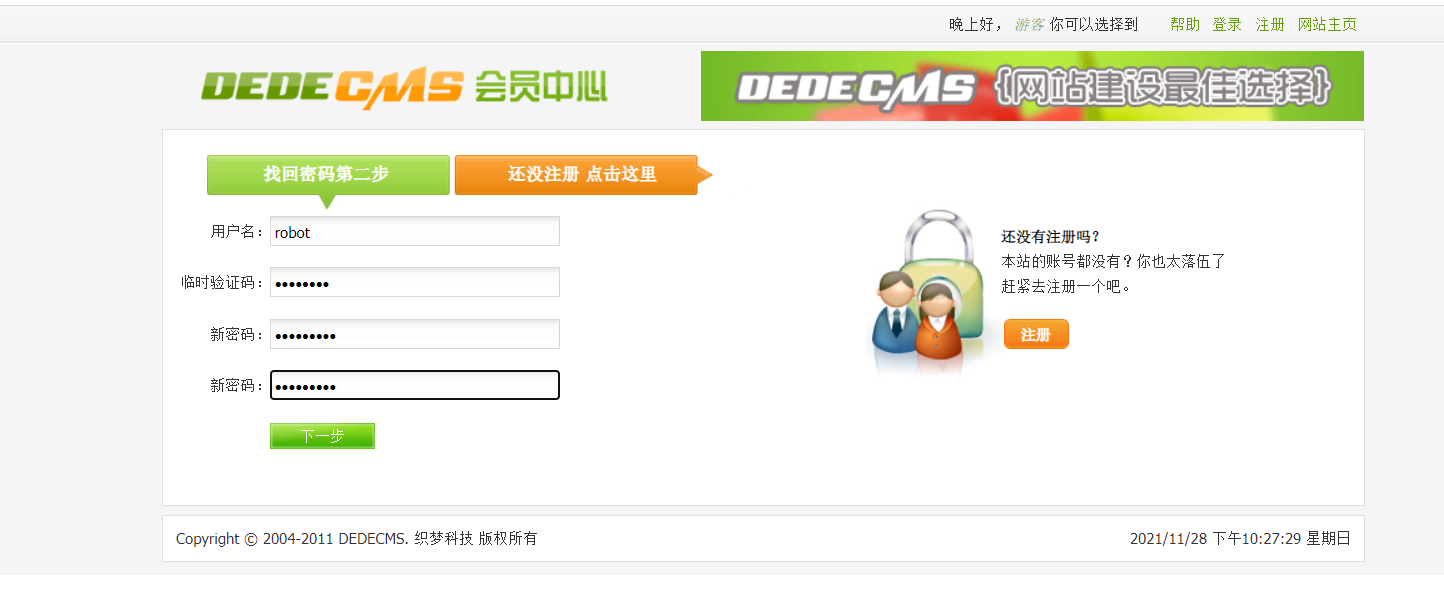
Task: Open the 注册 link in the top navigation
Action: pos(1270,24)
